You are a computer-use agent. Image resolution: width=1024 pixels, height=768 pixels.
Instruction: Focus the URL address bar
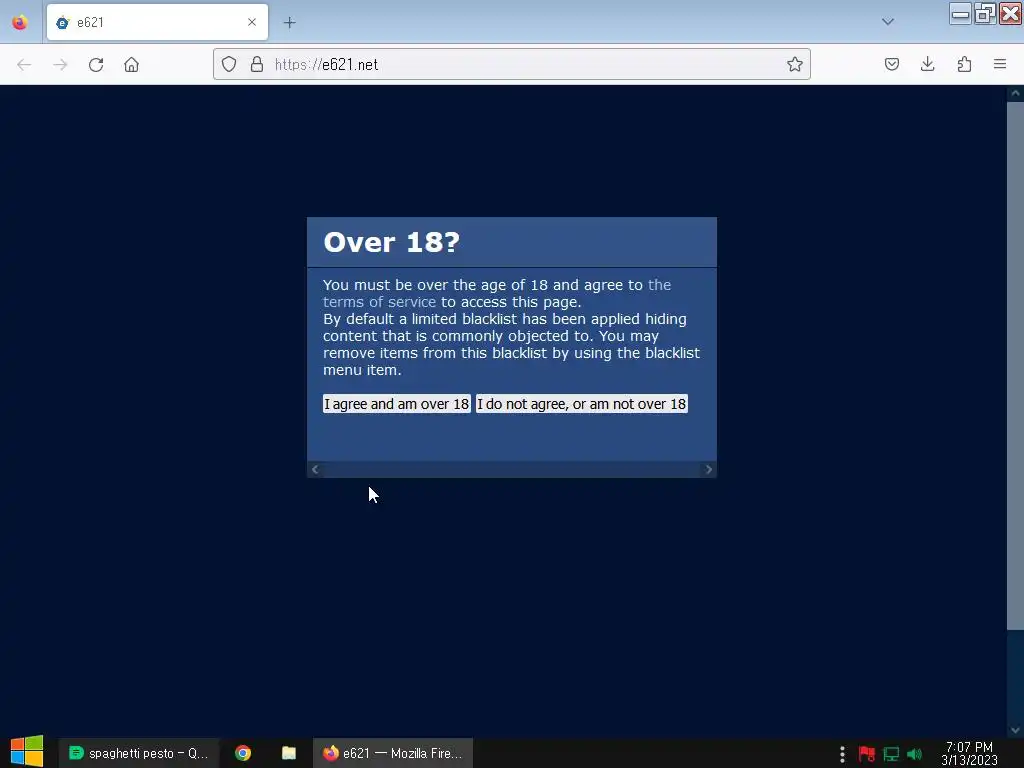pyautogui.click(x=512, y=64)
